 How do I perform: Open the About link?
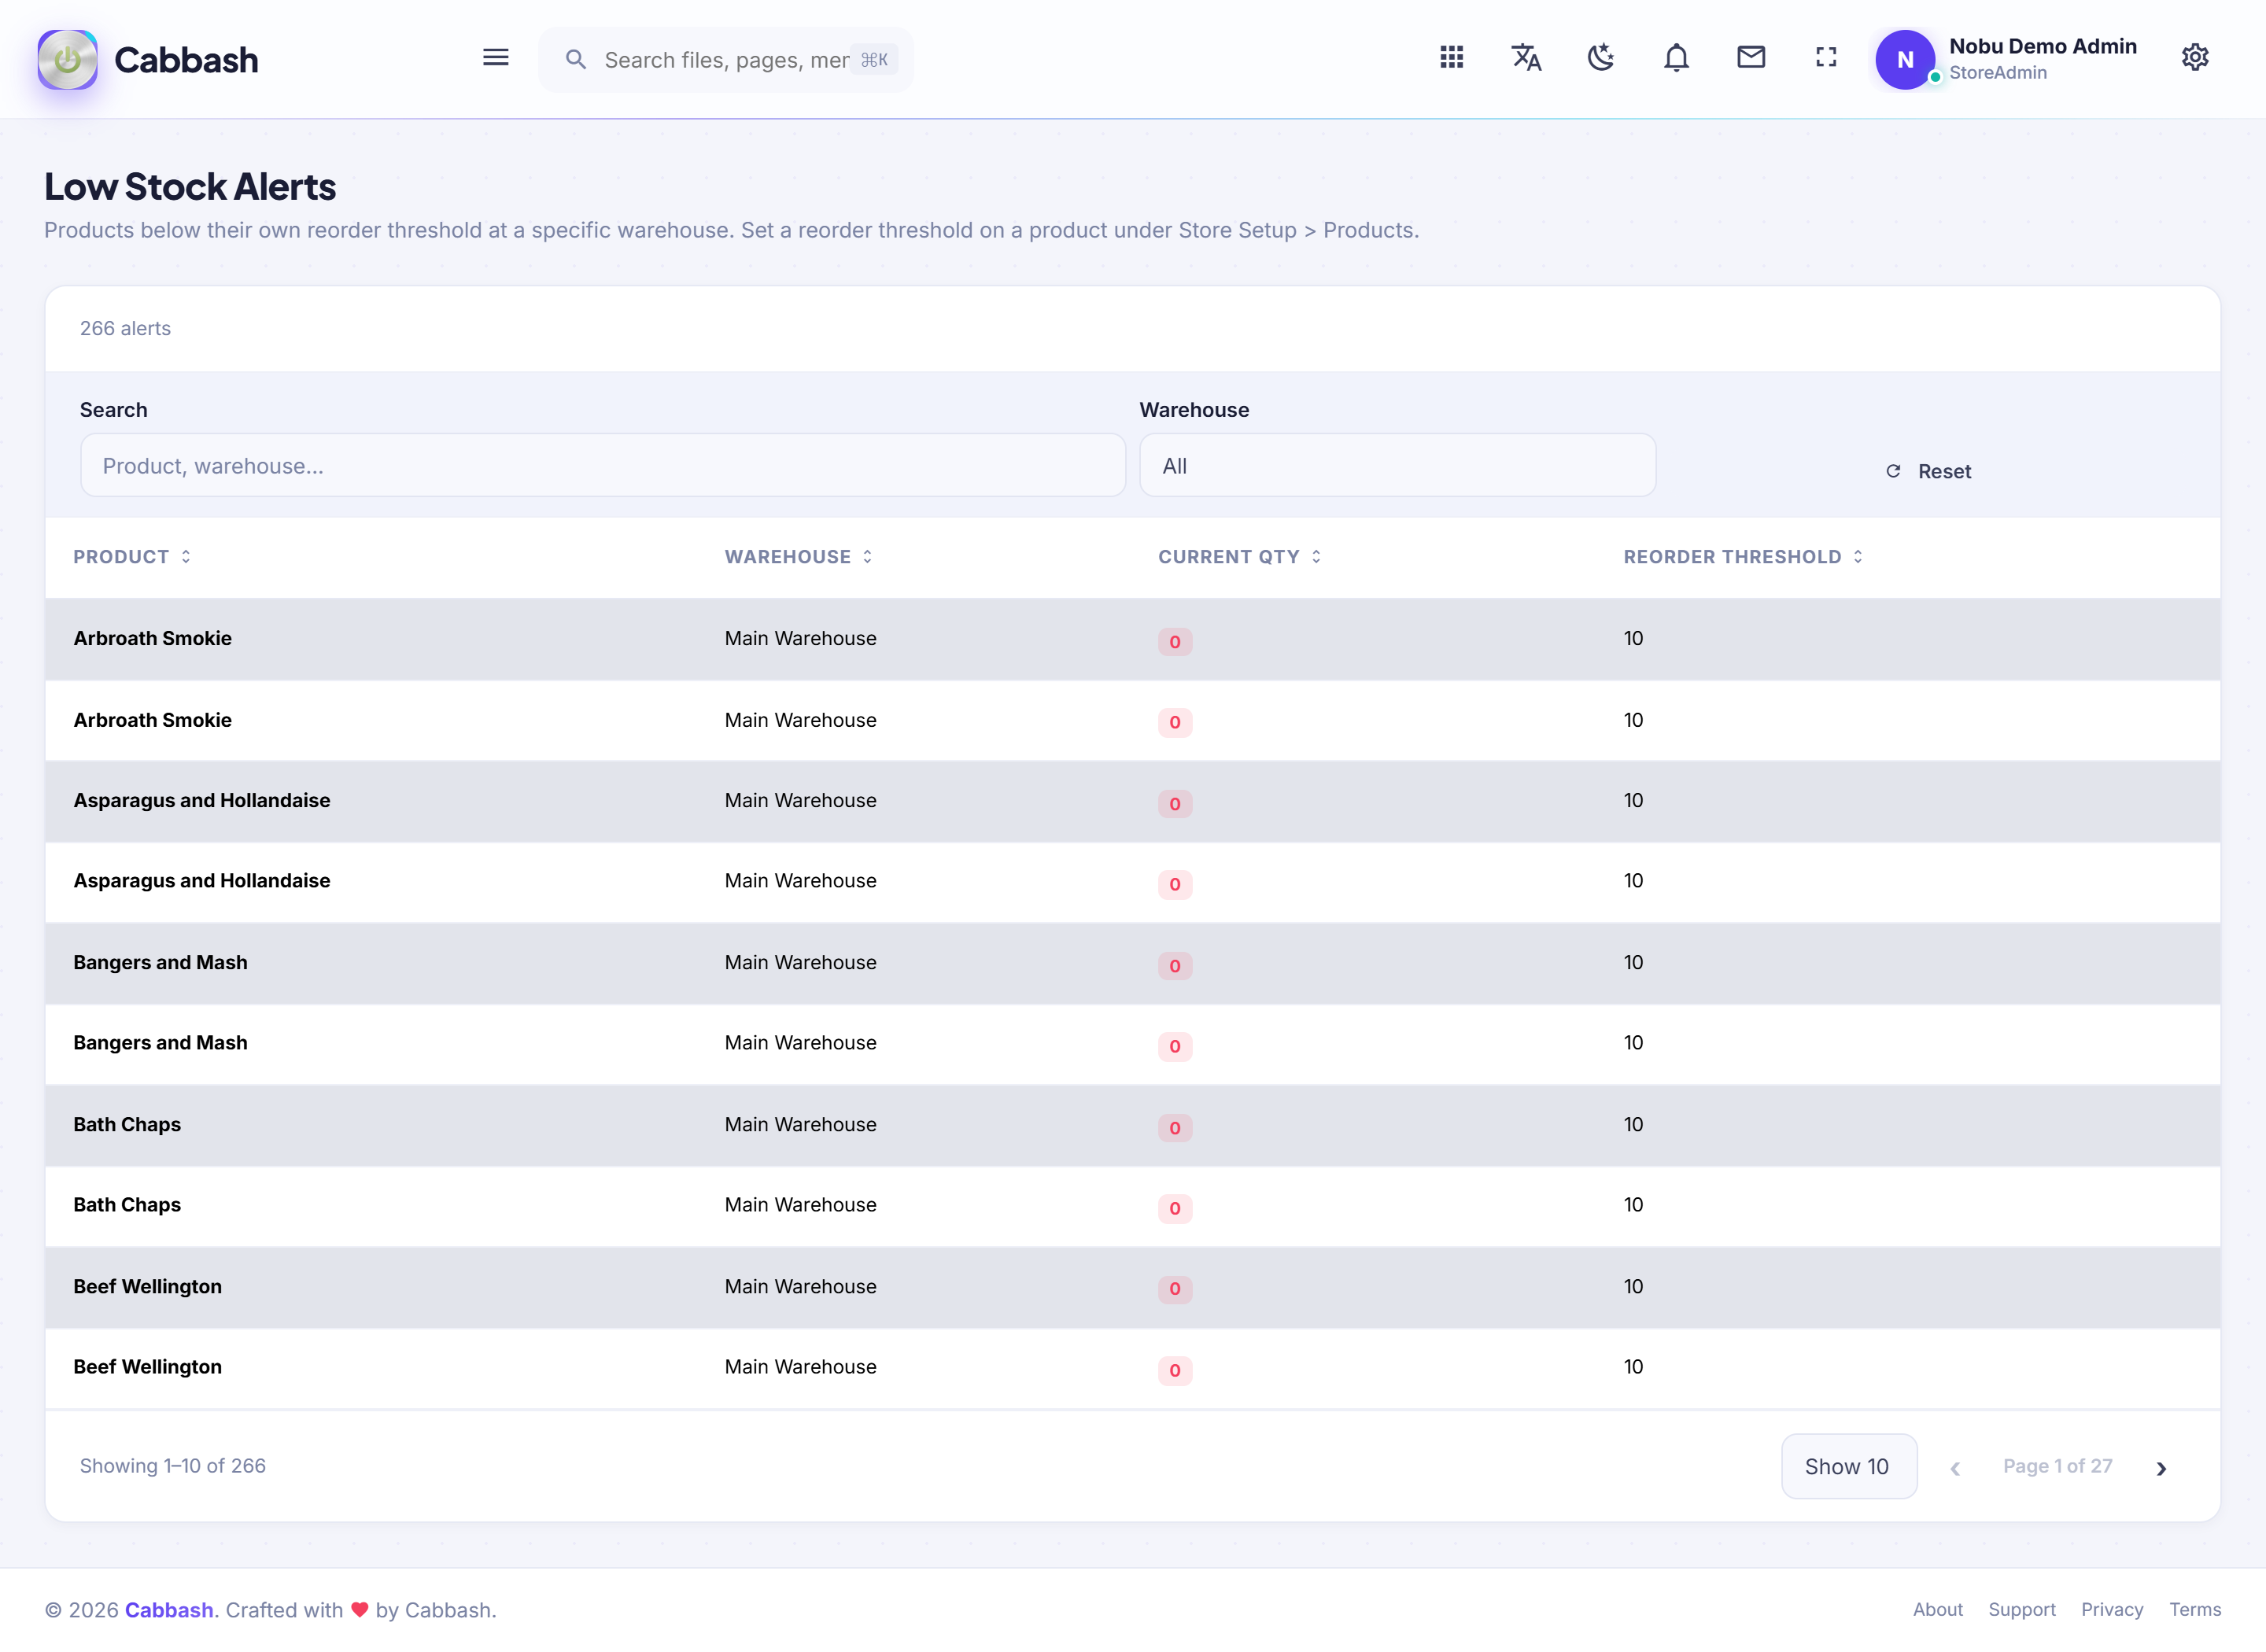pyautogui.click(x=1938, y=1610)
